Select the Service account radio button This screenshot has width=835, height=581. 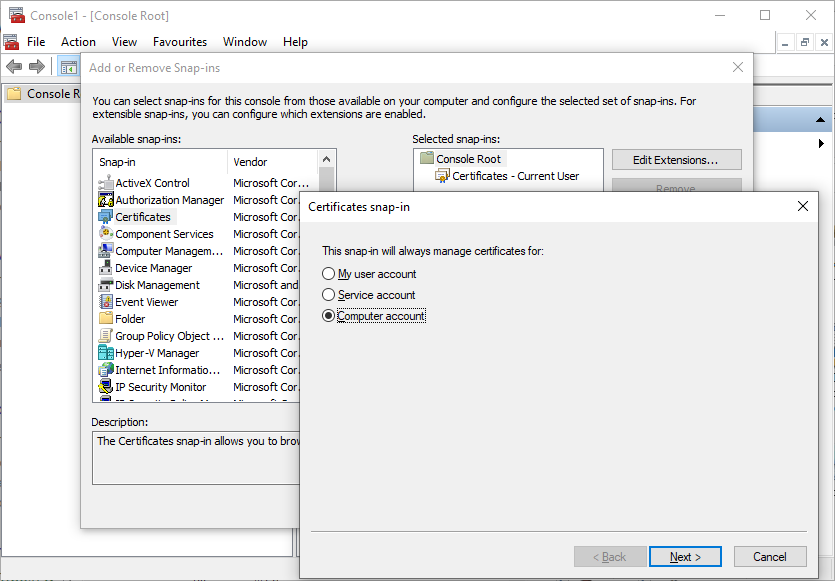pyautogui.click(x=329, y=294)
